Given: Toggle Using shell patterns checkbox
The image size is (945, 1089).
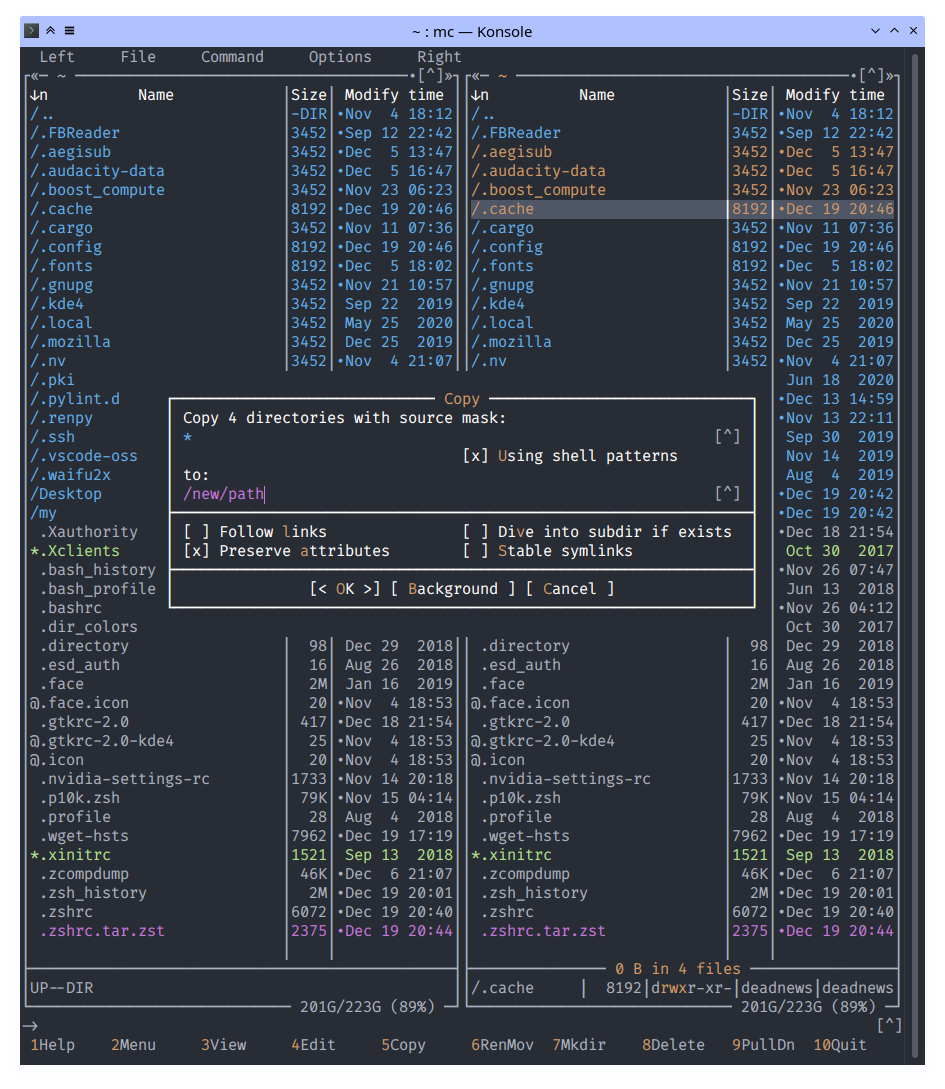Looking at the screenshot, I should (x=476, y=456).
